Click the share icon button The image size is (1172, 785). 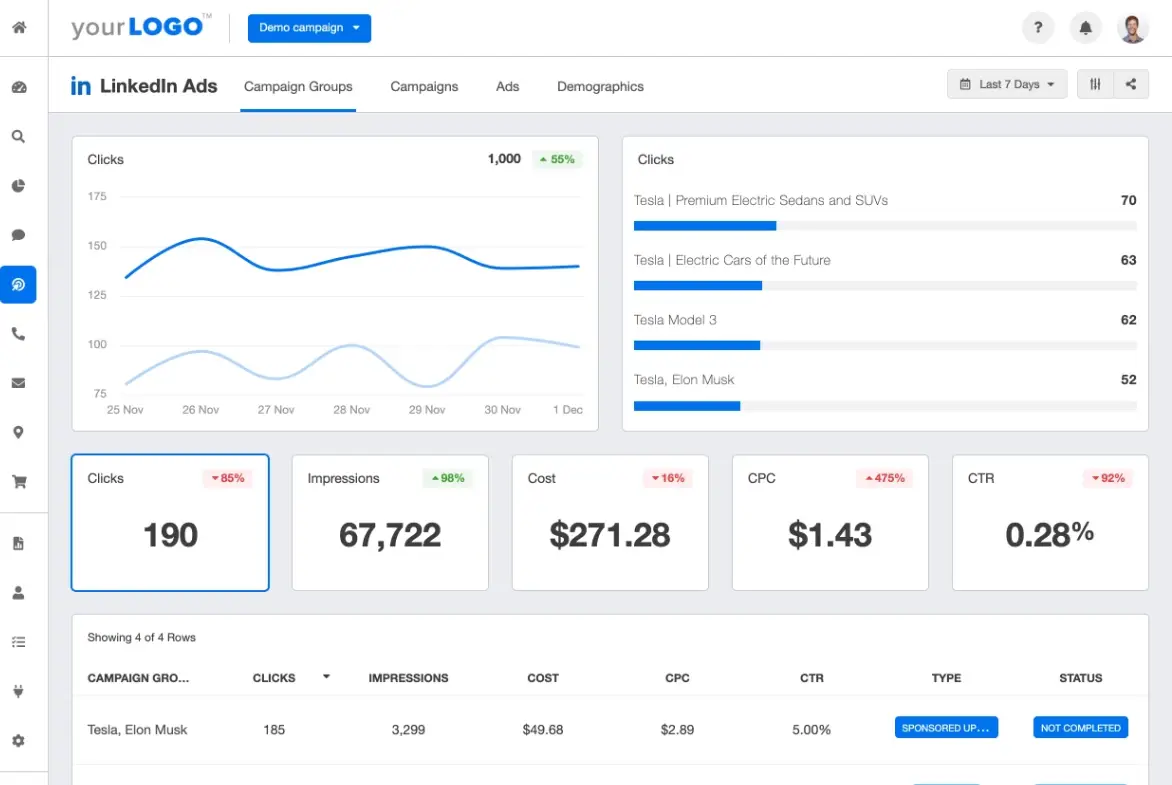click(1131, 85)
